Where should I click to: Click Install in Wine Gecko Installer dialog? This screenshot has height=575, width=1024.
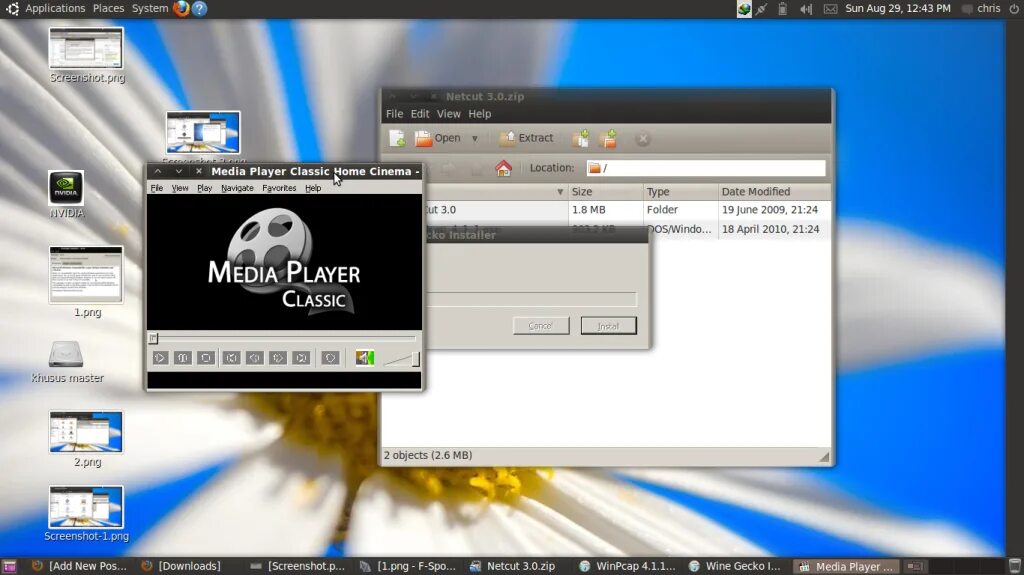coord(608,325)
